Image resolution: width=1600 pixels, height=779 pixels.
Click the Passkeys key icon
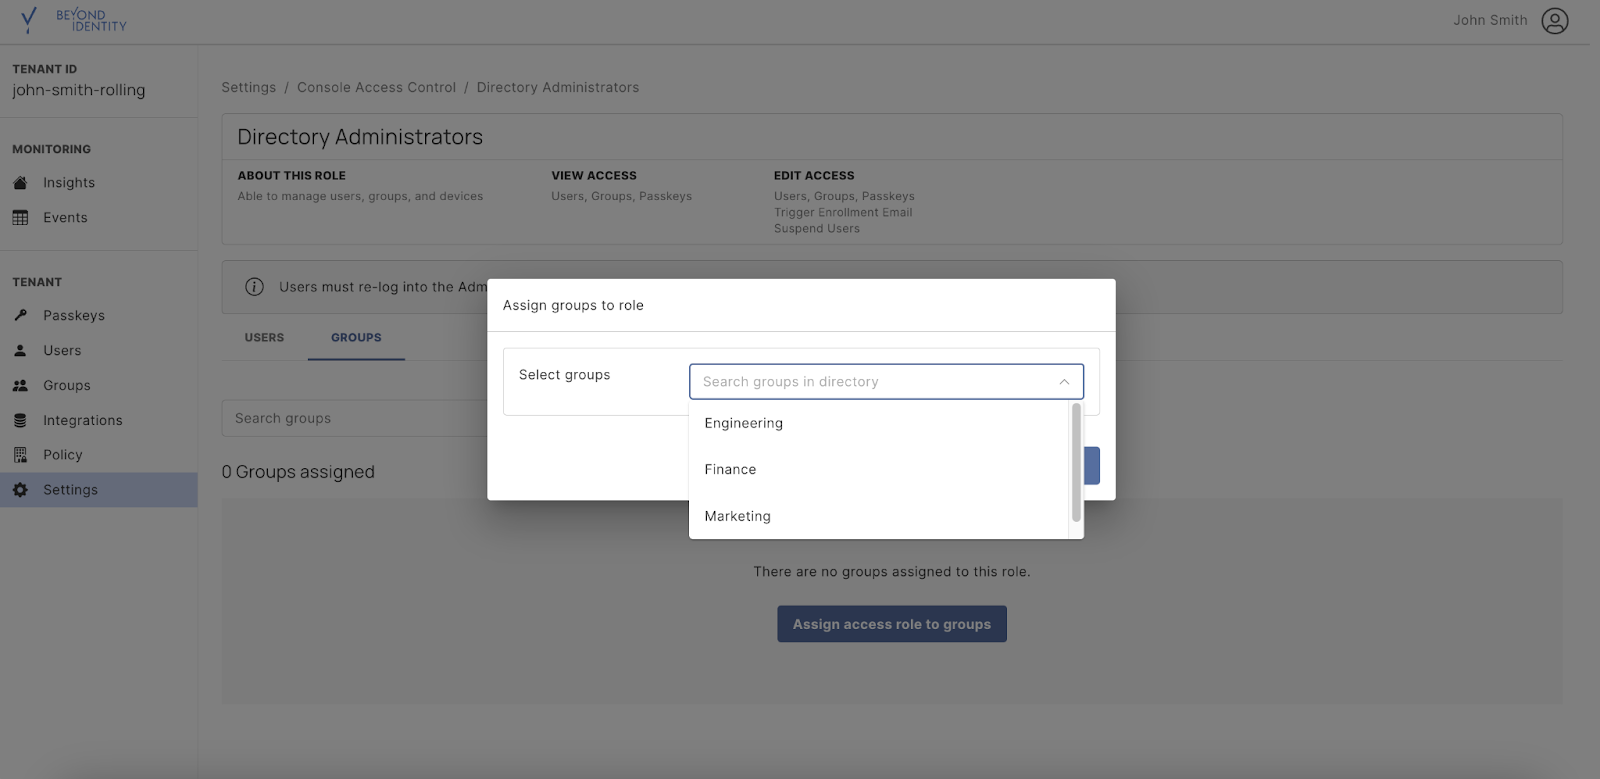click(20, 316)
